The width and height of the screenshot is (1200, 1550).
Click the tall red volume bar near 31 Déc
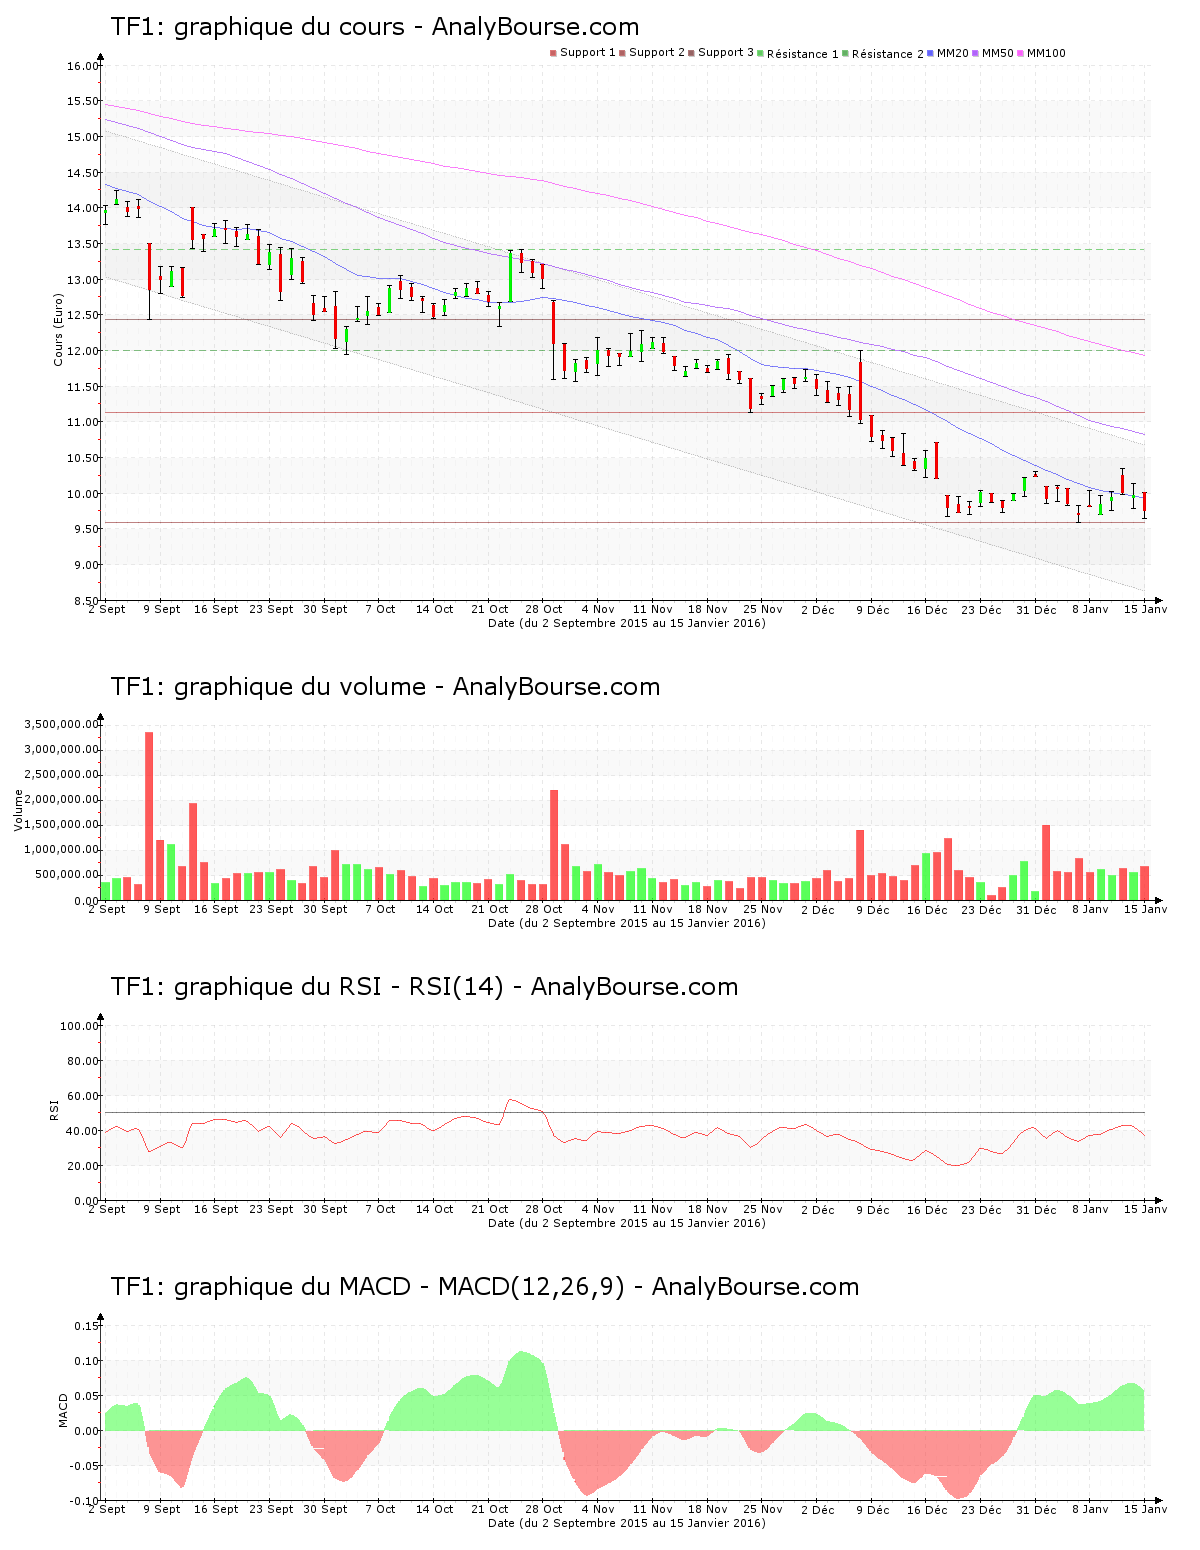tap(1046, 863)
